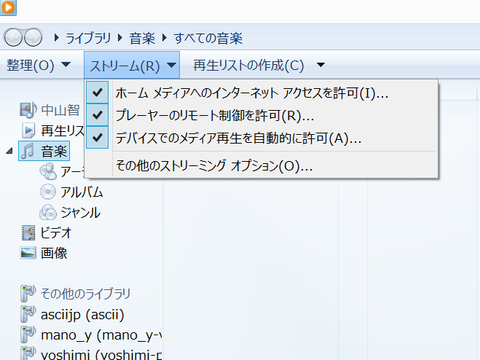Open breadcrumb arrow before ライブラリ

(56, 38)
